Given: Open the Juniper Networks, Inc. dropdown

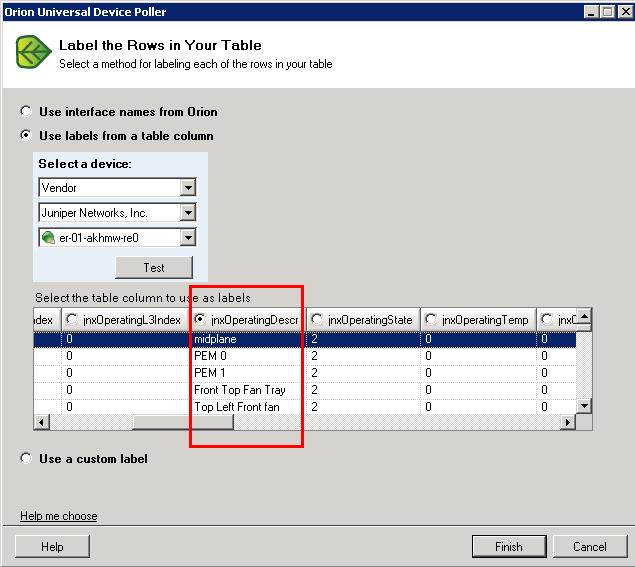Looking at the screenshot, I should (x=188, y=213).
